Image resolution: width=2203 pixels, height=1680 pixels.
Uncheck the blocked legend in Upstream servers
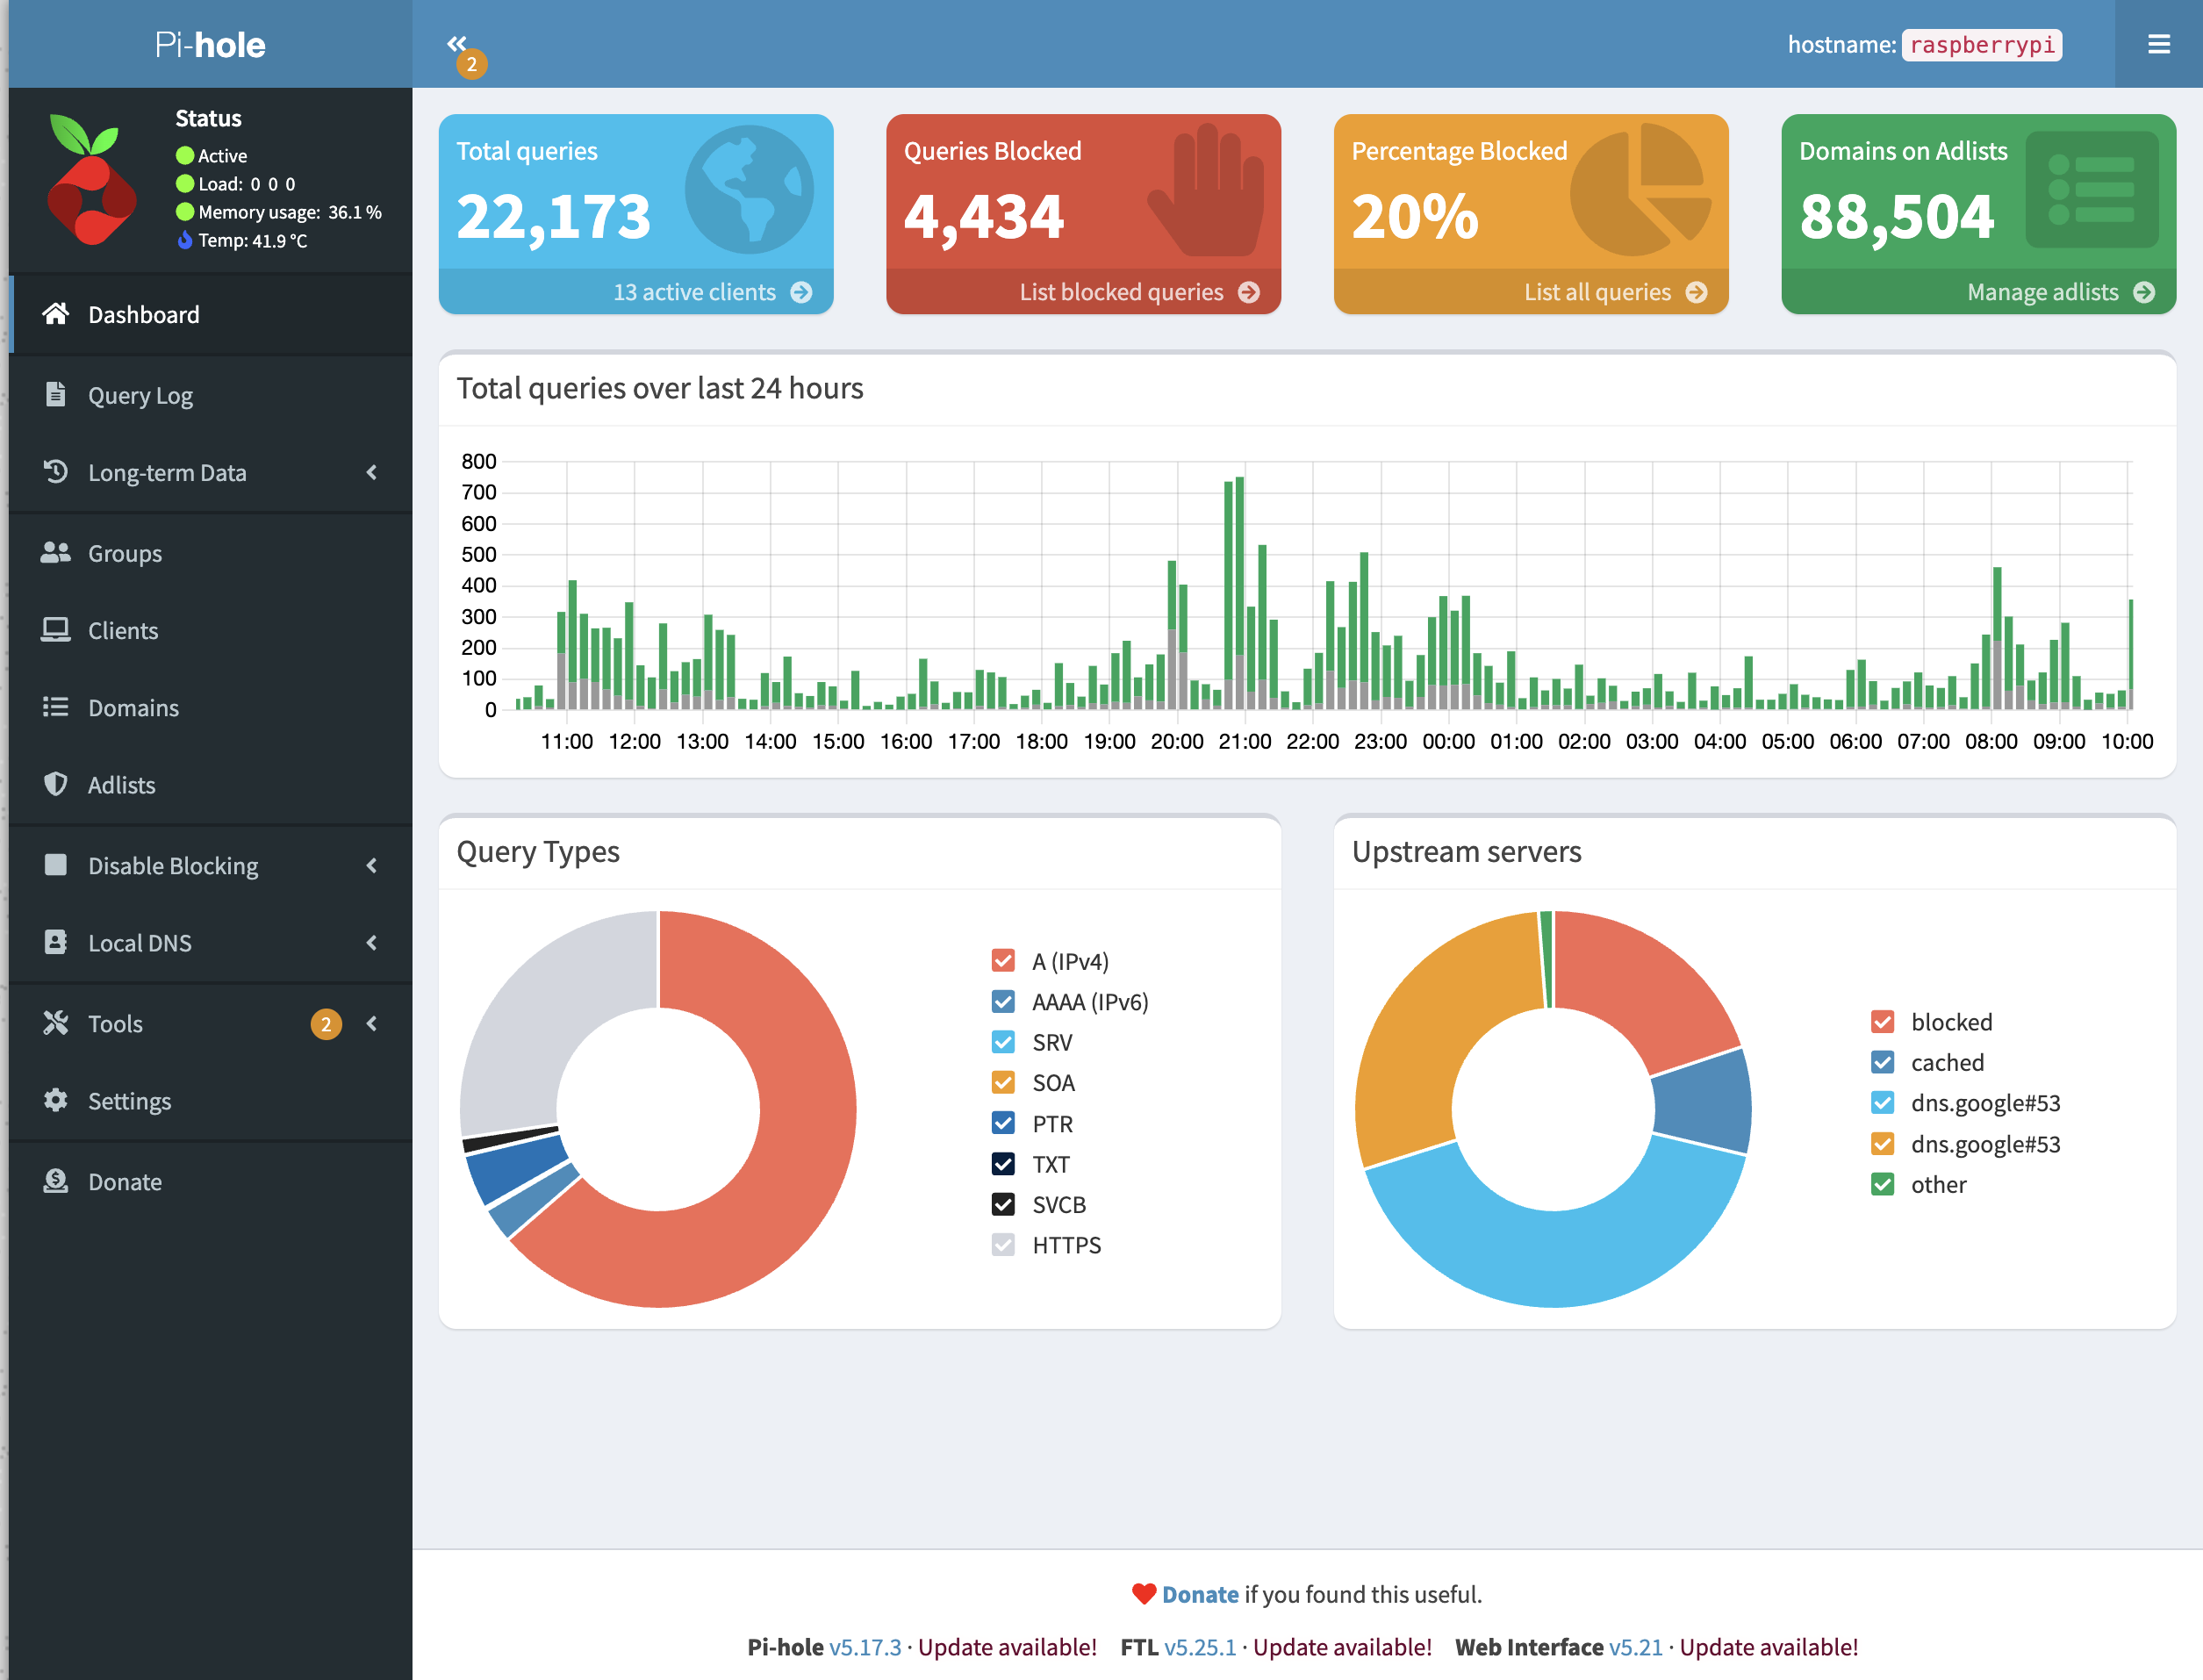tap(1882, 1021)
